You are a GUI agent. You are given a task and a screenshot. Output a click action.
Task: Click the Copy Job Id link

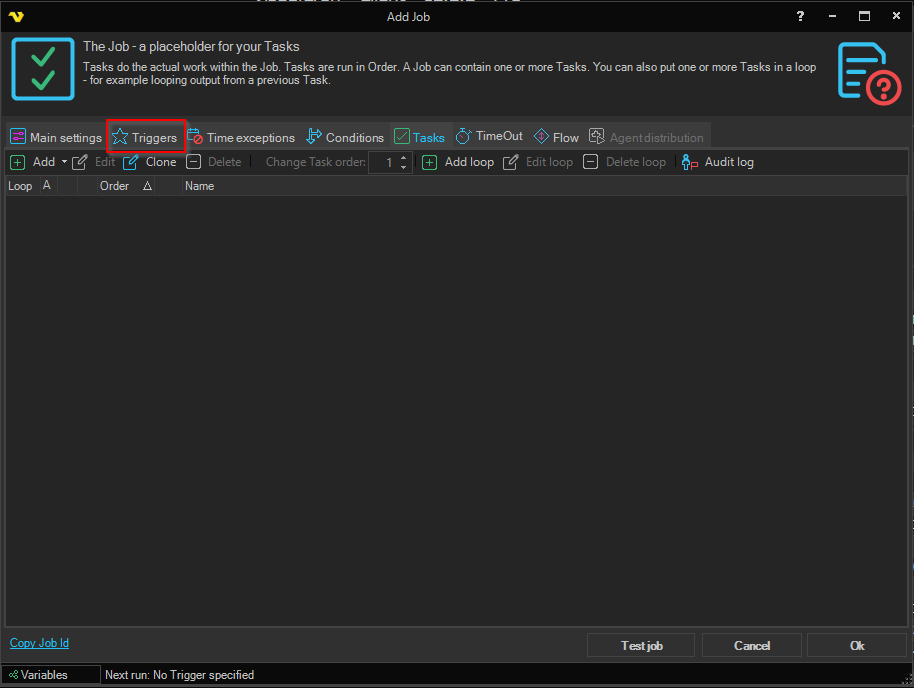pos(39,643)
